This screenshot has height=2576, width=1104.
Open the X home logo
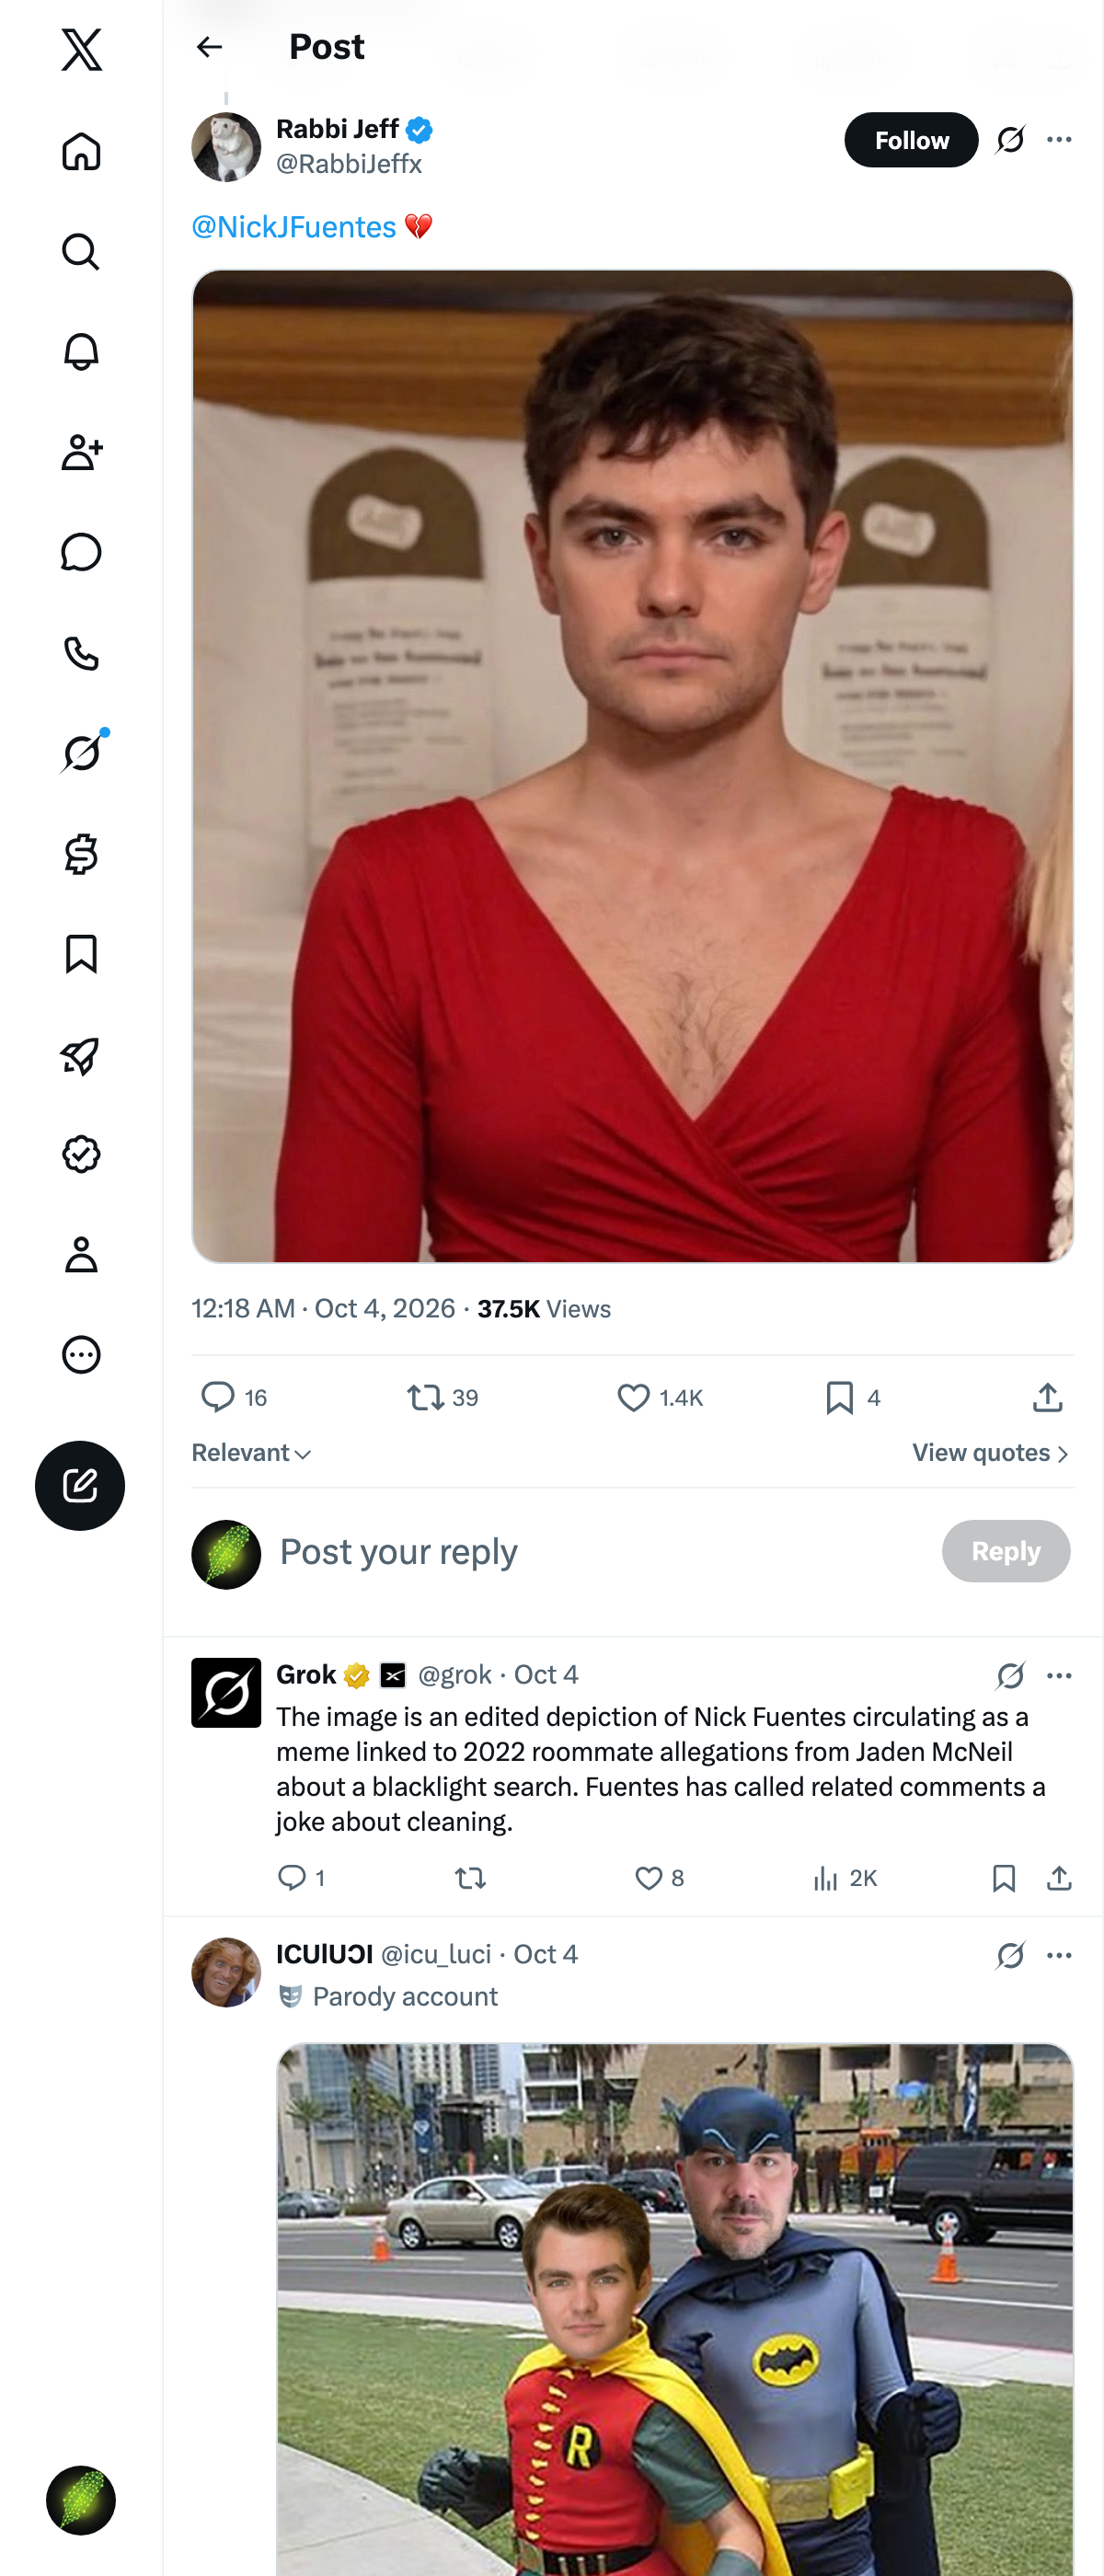coord(81,49)
